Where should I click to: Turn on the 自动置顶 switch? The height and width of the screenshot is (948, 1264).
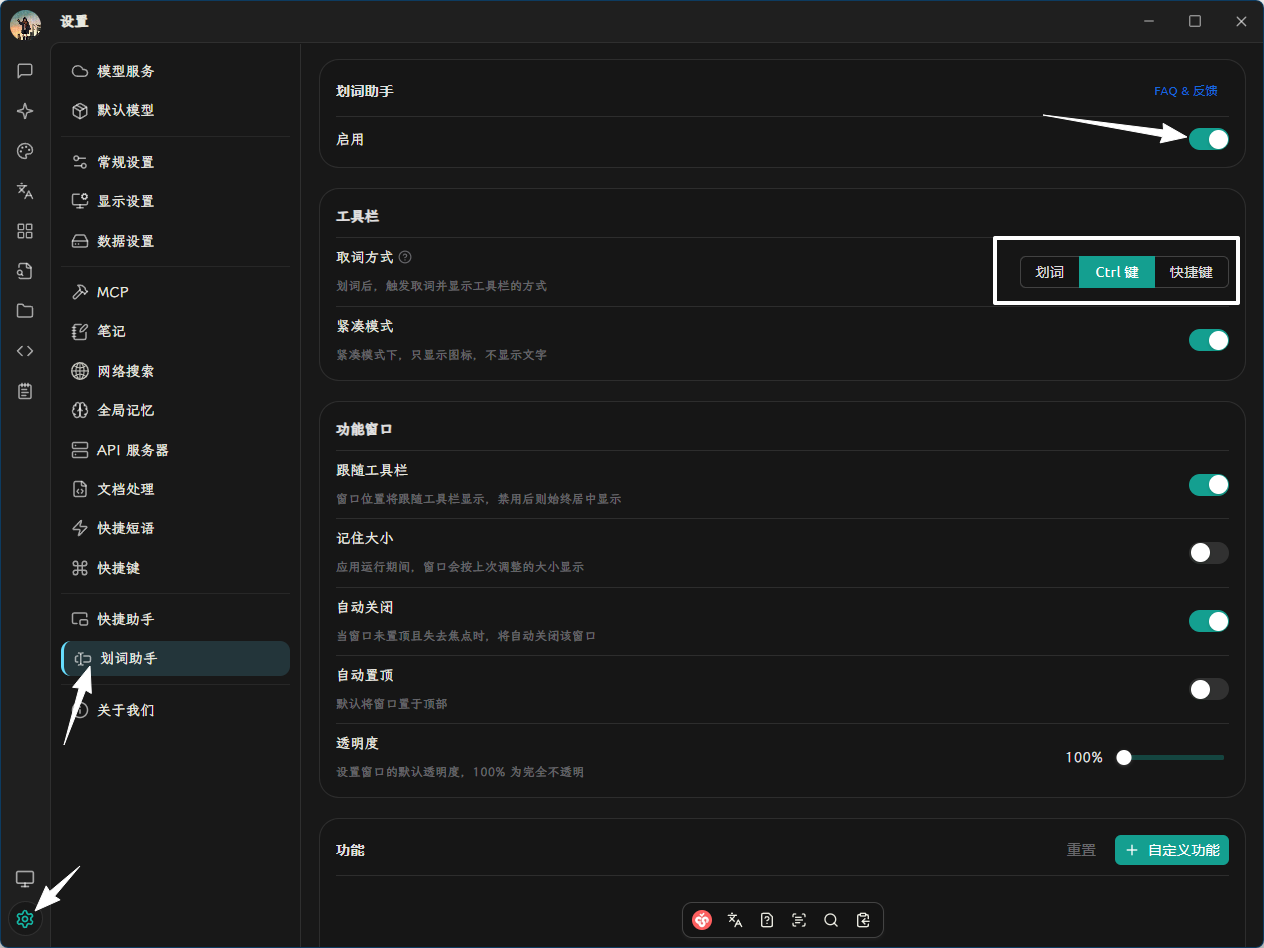coord(1208,689)
